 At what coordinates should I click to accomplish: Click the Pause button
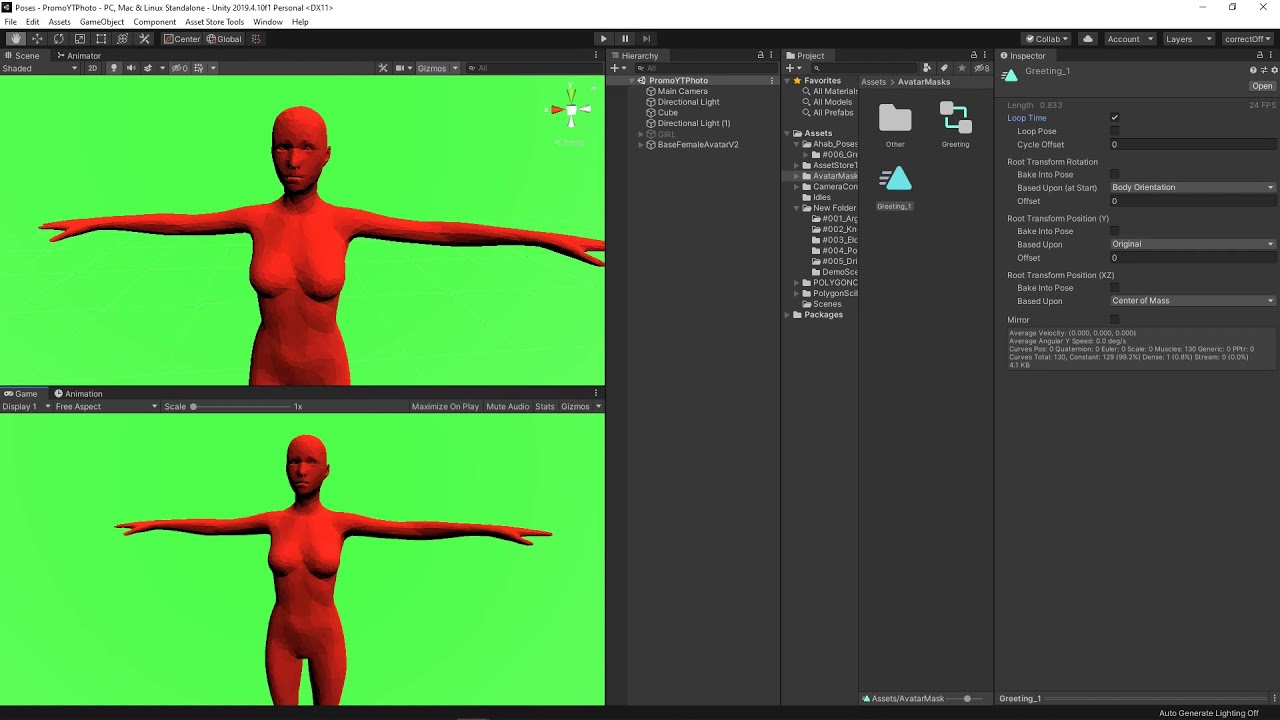[625, 39]
